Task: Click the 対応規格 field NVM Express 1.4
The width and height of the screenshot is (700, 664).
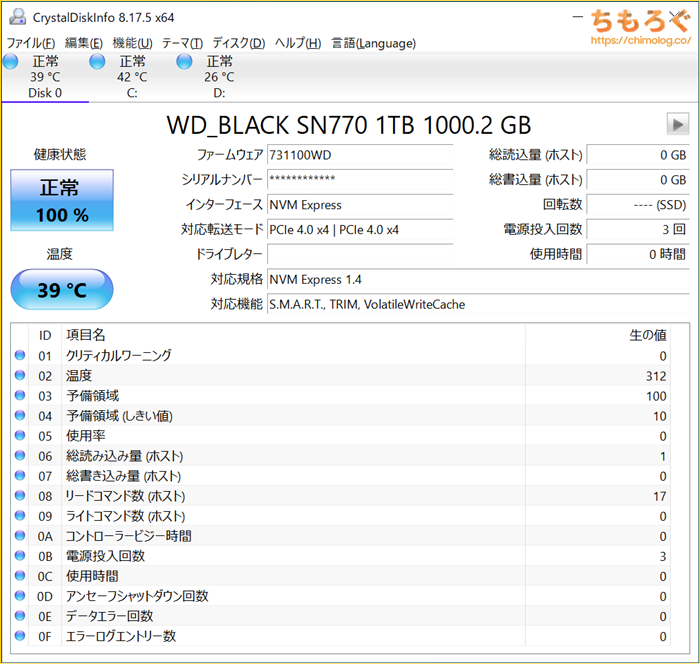Action: click(478, 280)
